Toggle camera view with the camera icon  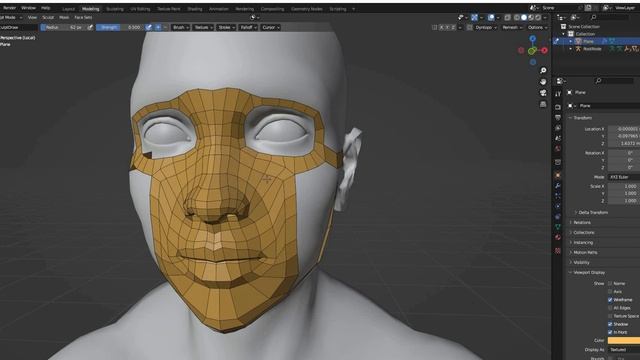click(543, 93)
